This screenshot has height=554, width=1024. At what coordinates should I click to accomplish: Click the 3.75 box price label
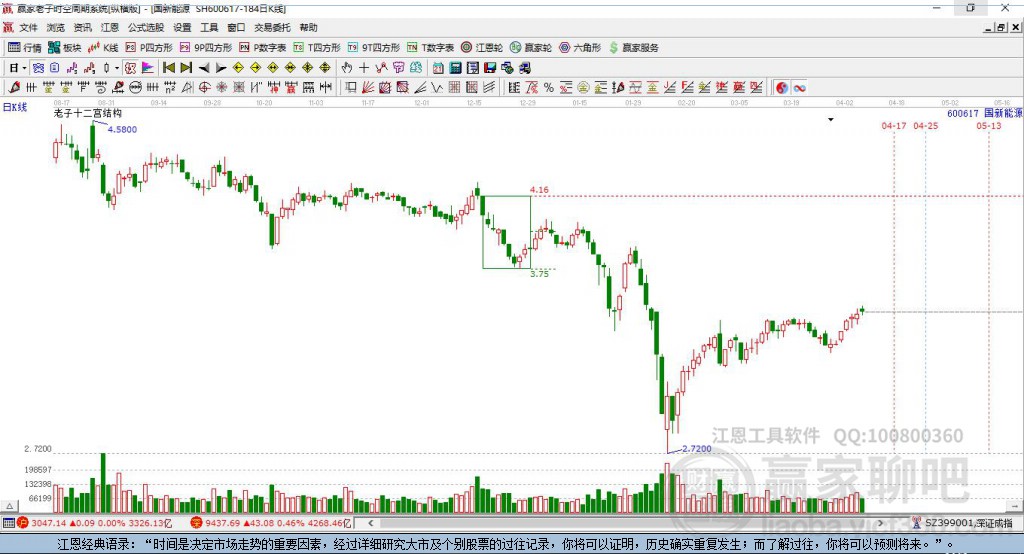click(539, 274)
